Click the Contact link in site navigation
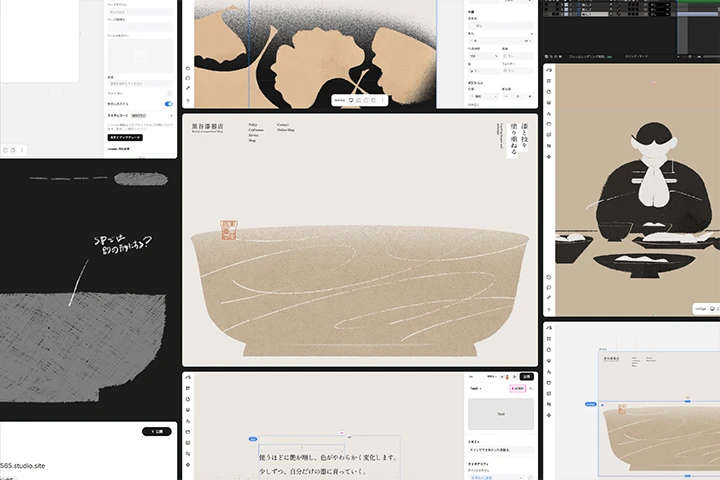Viewport: 720px width, 480px height. click(x=283, y=125)
